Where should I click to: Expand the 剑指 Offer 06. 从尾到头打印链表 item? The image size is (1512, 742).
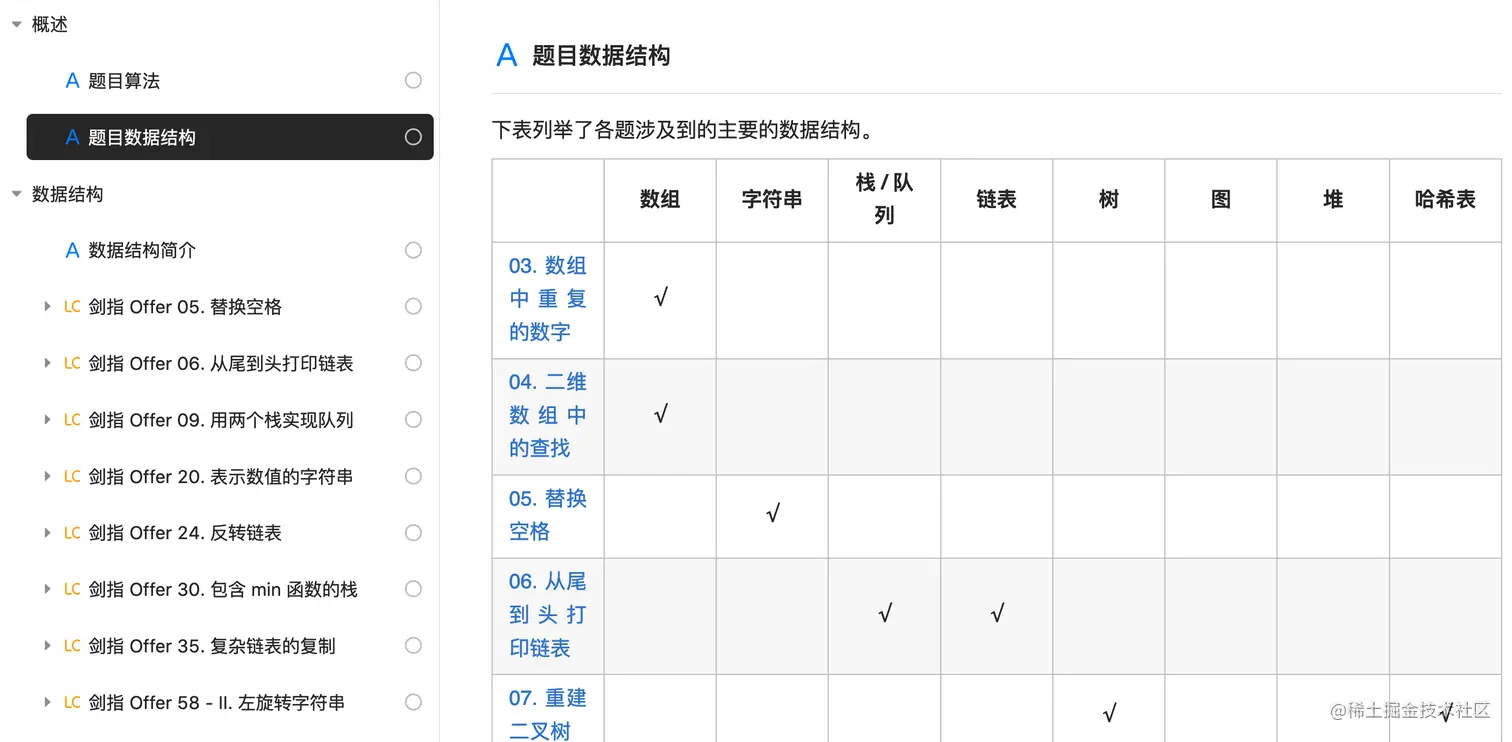(47, 362)
